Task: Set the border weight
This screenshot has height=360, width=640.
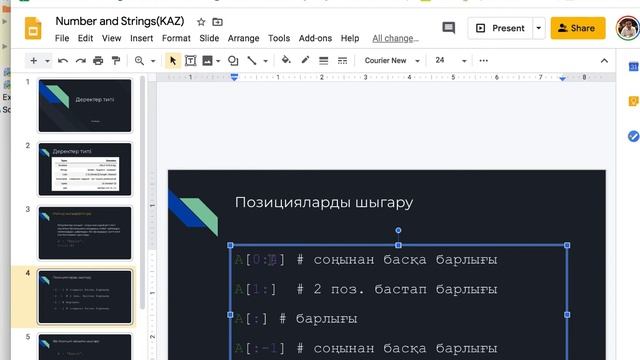Action: pos(323,61)
